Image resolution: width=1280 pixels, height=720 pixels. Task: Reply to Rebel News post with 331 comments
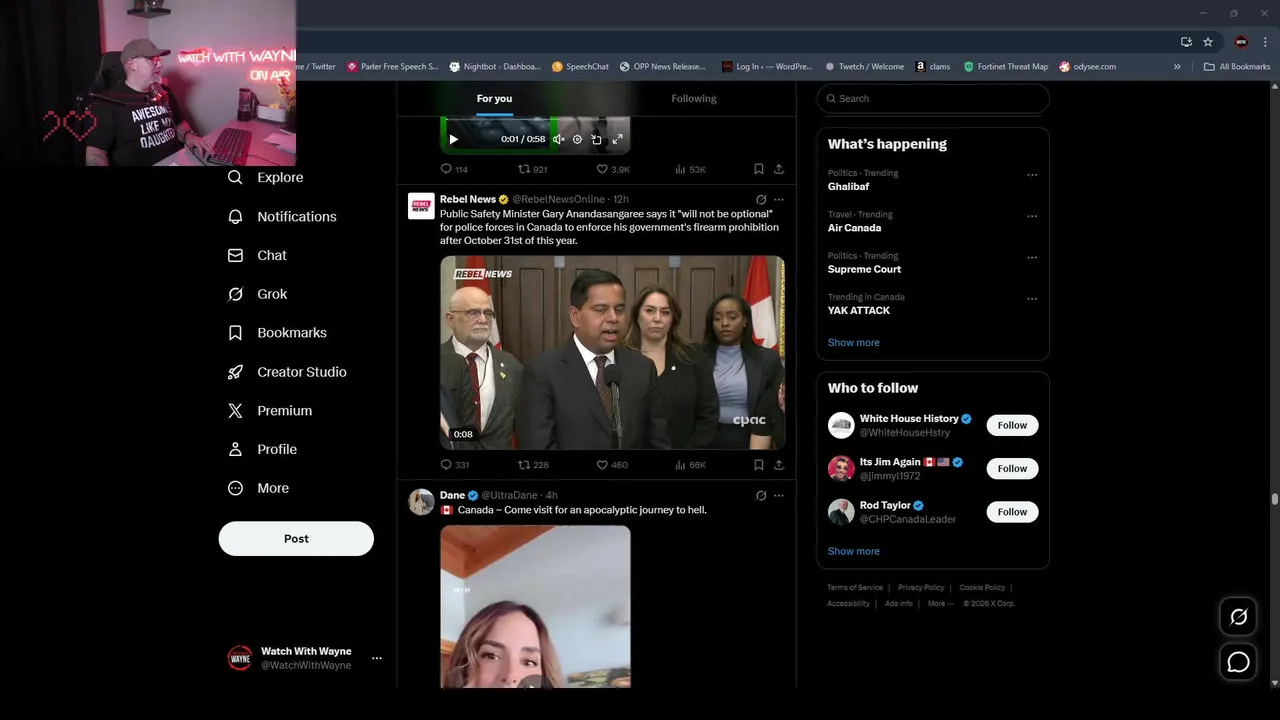point(455,465)
